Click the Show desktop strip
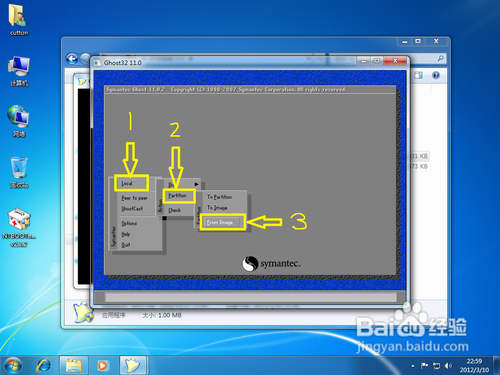Image resolution: width=500 pixels, height=375 pixels. pos(496,366)
